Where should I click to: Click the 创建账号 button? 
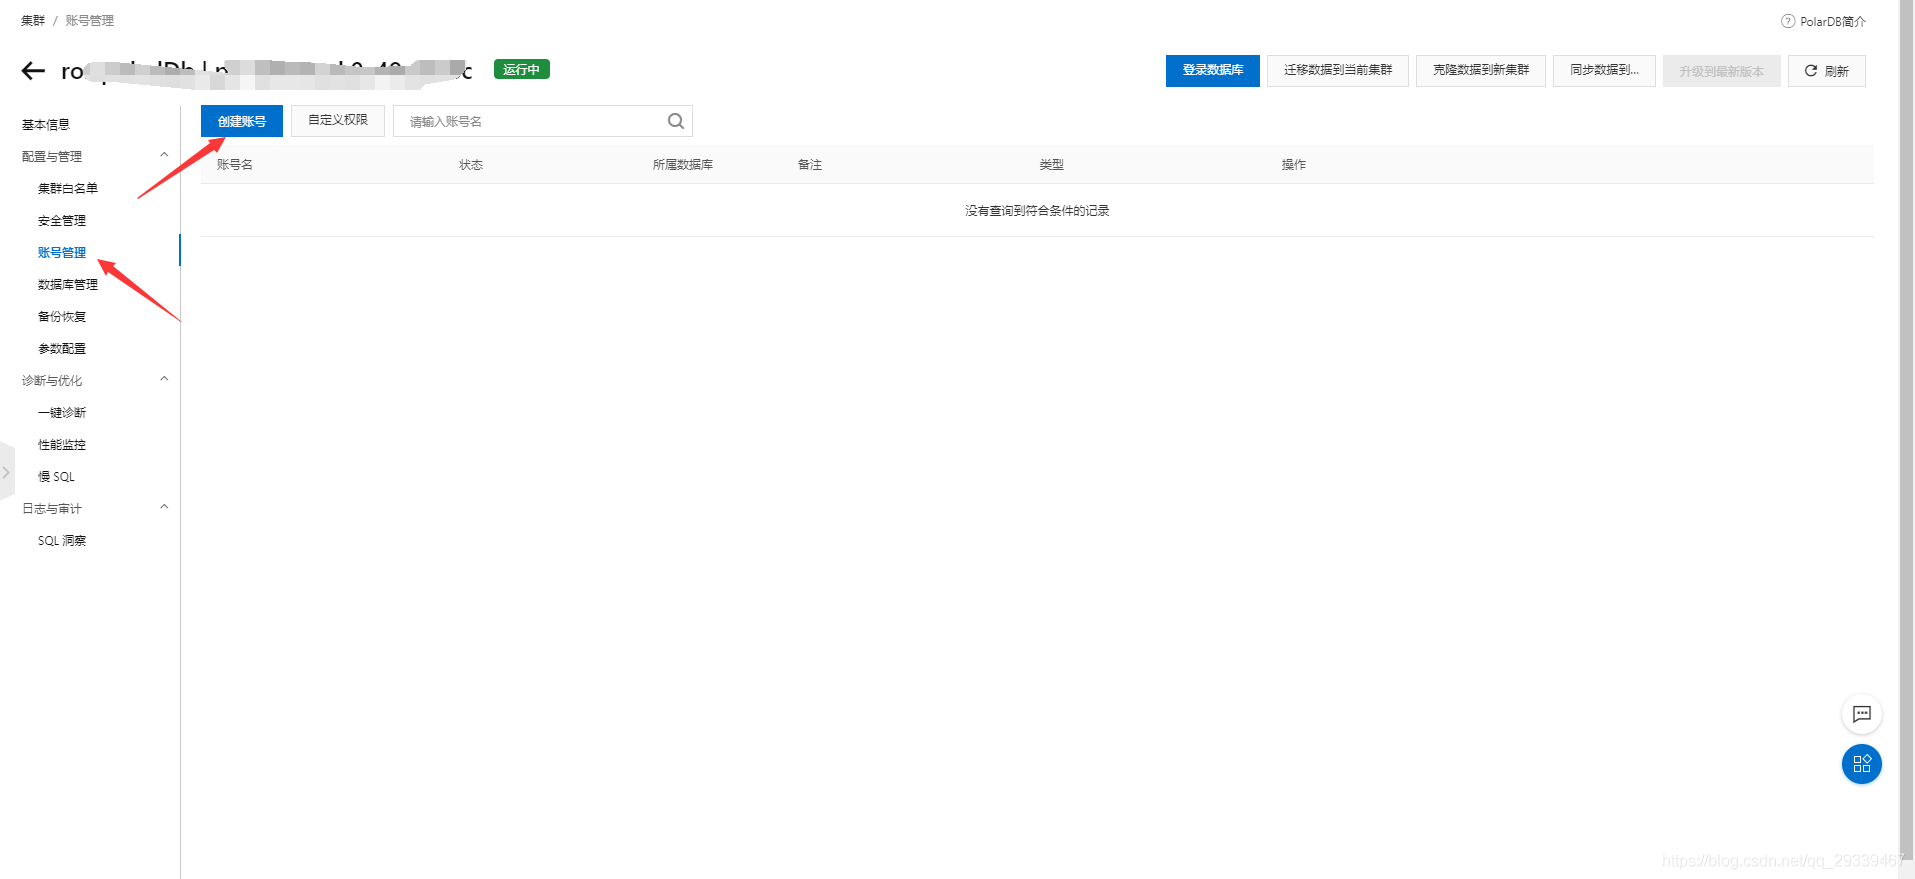(x=242, y=121)
